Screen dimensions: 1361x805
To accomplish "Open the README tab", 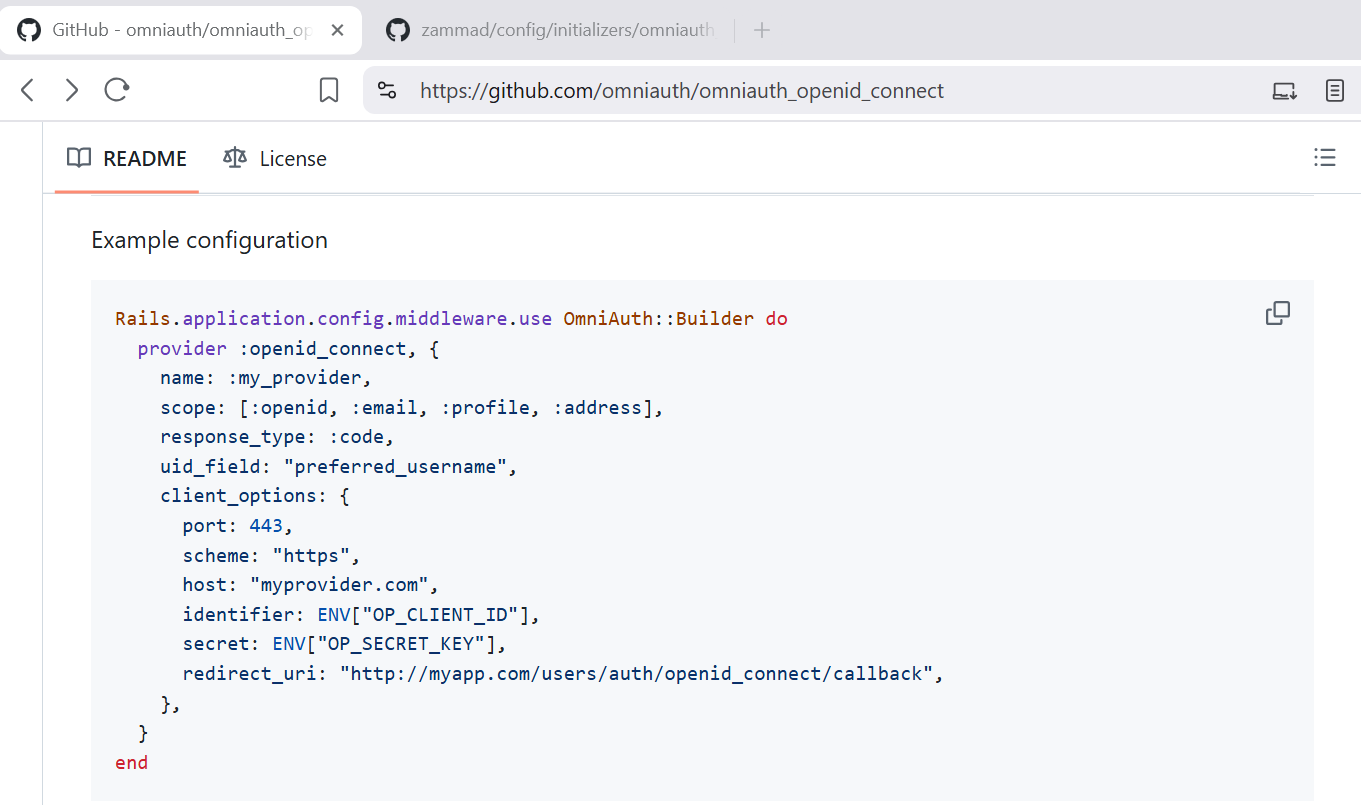I will [127, 158].
